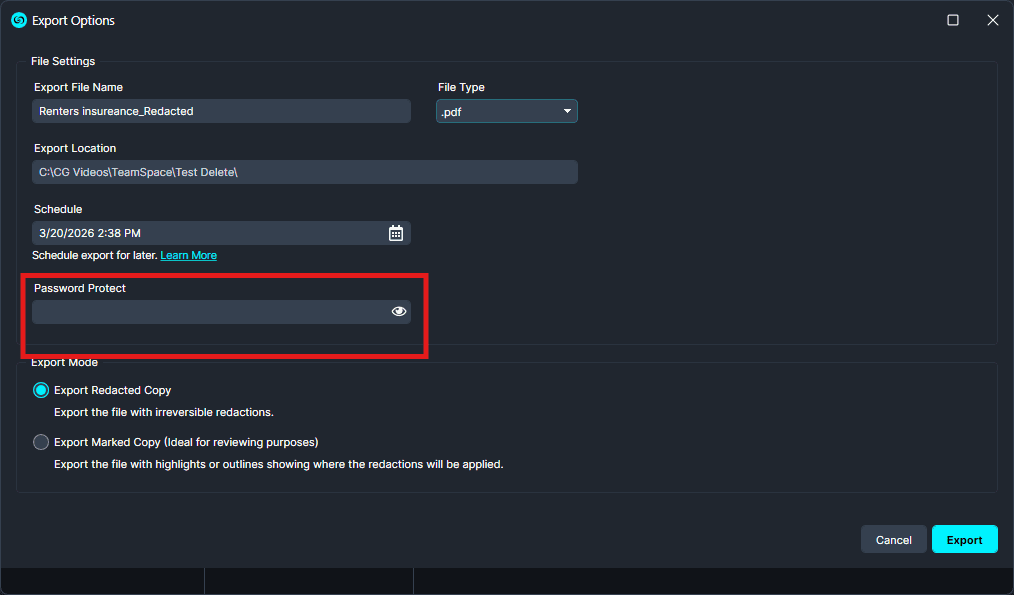Screen dimensions: 1014x595
Task: Select Export Marked Copy radio button
Action: pos(41,442)
